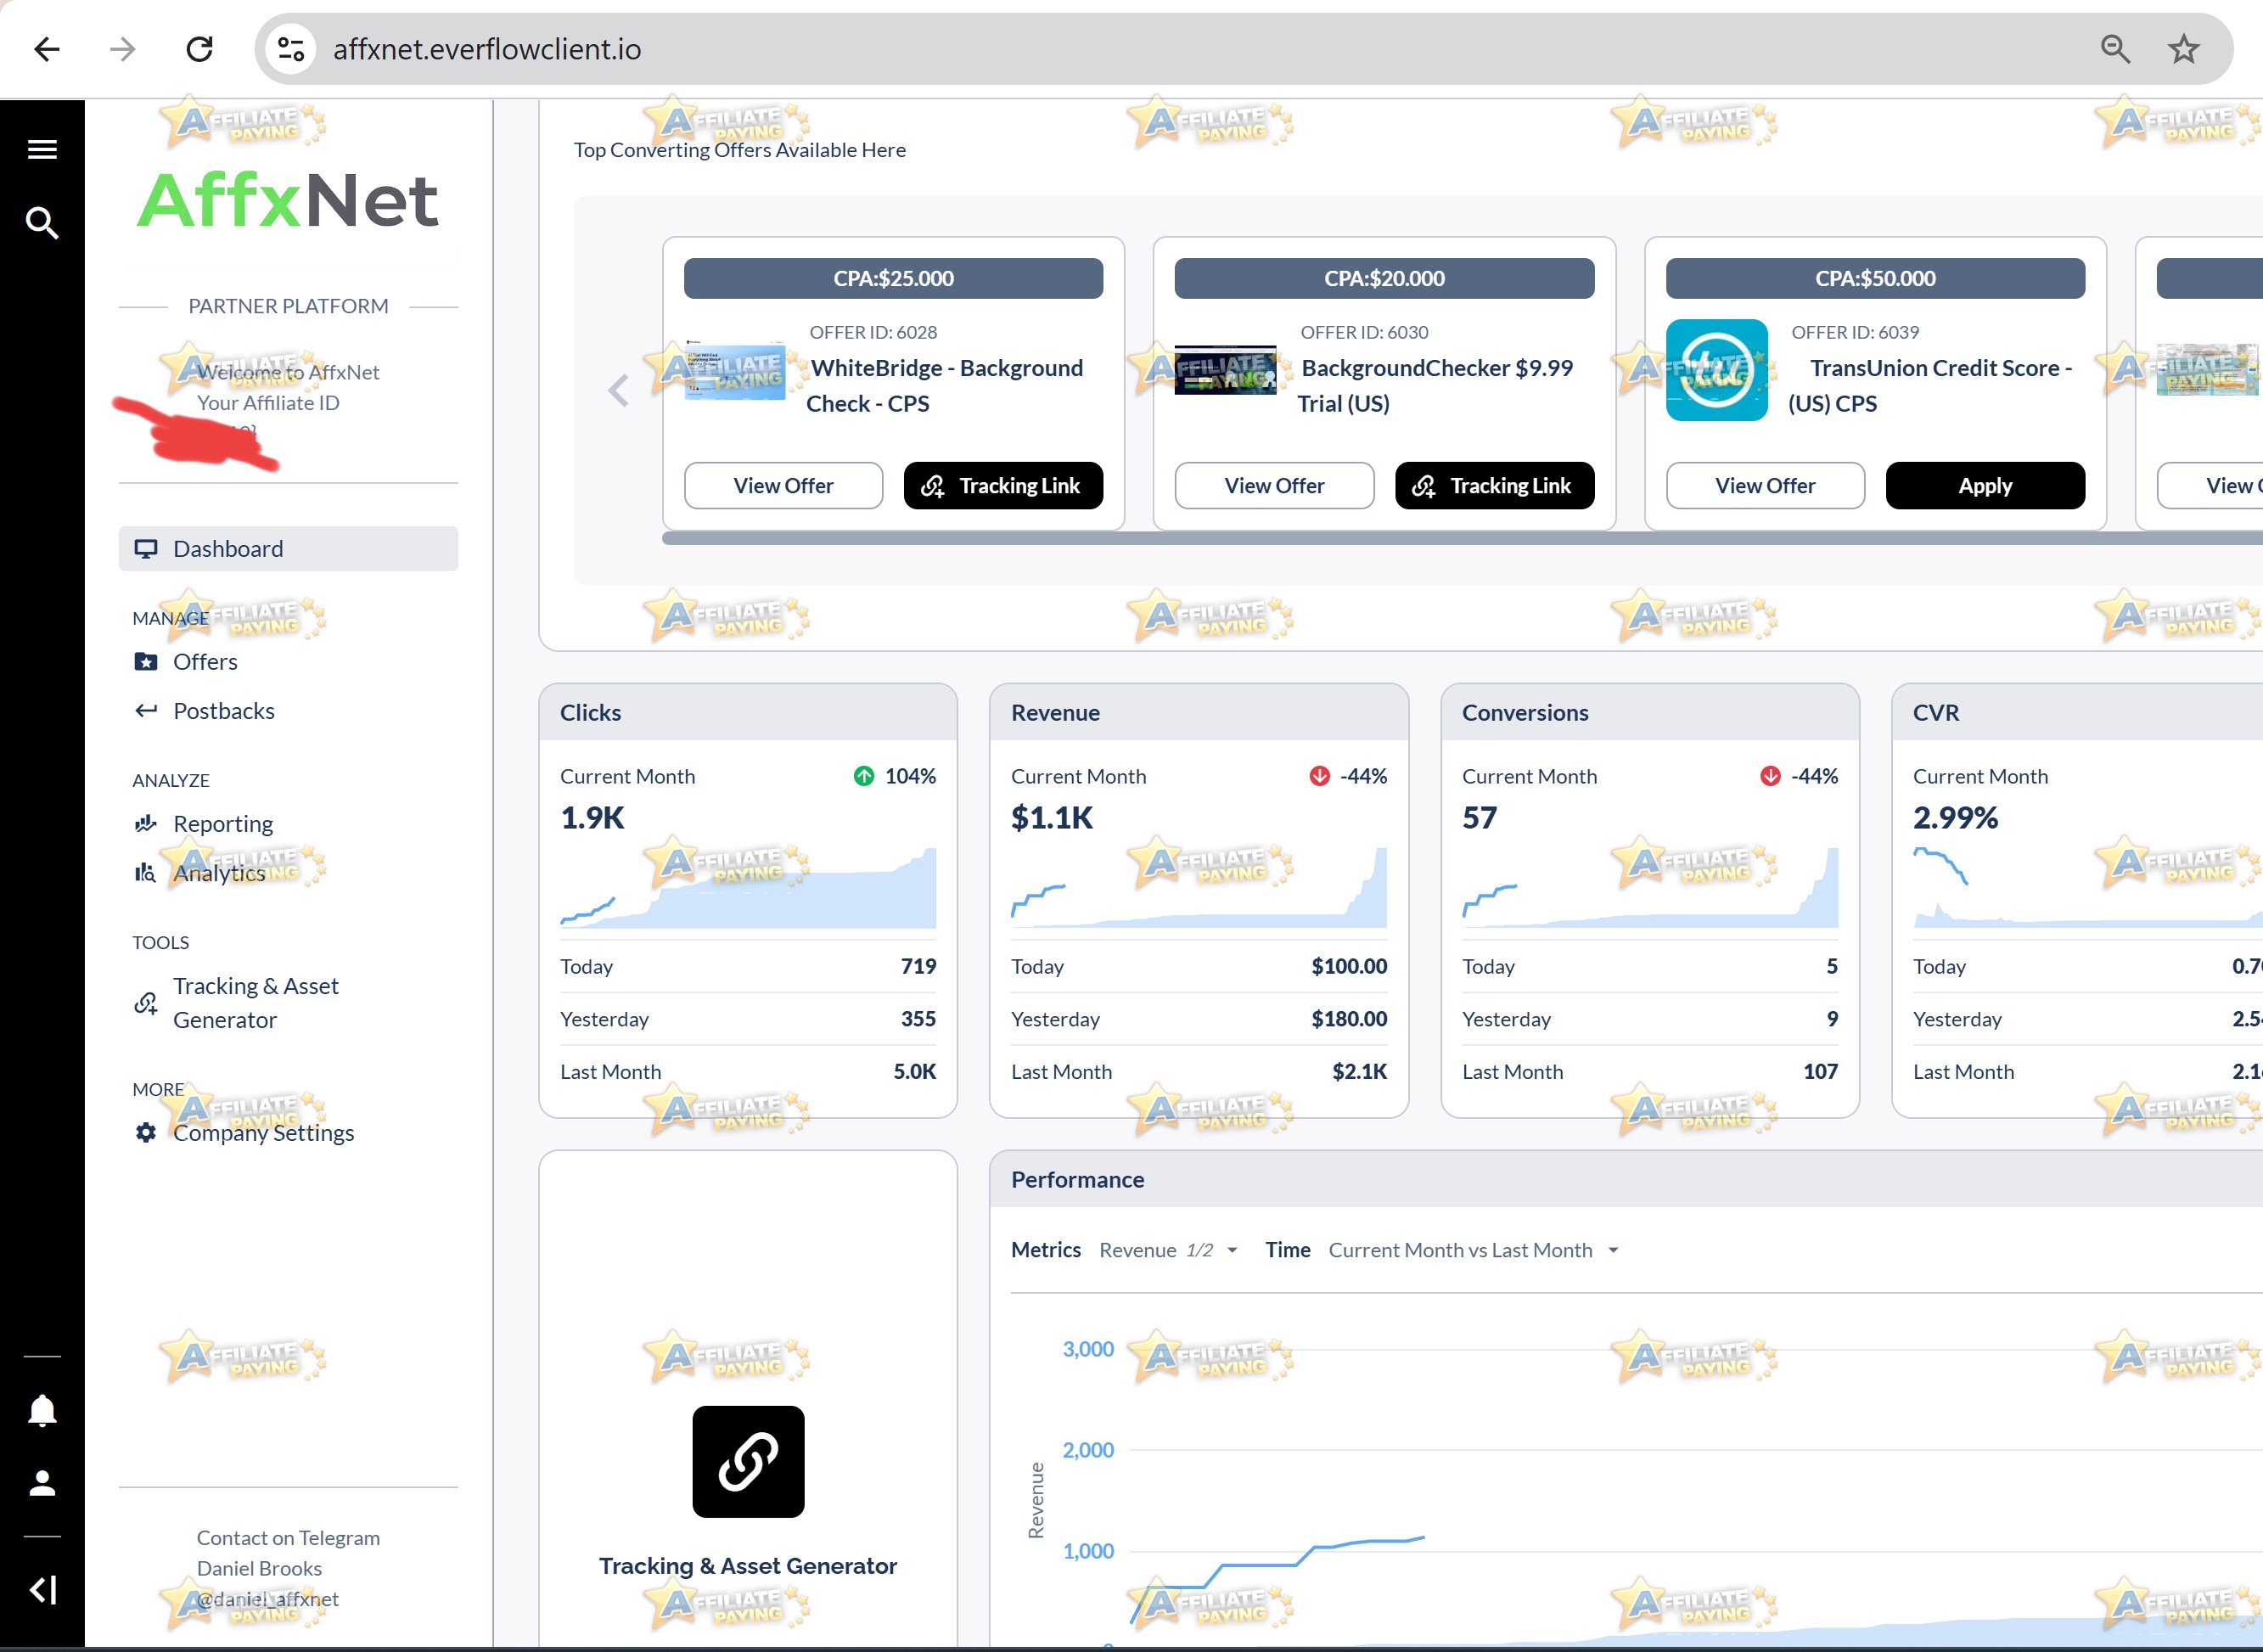Open Dashboard in the sidebar

288,549
